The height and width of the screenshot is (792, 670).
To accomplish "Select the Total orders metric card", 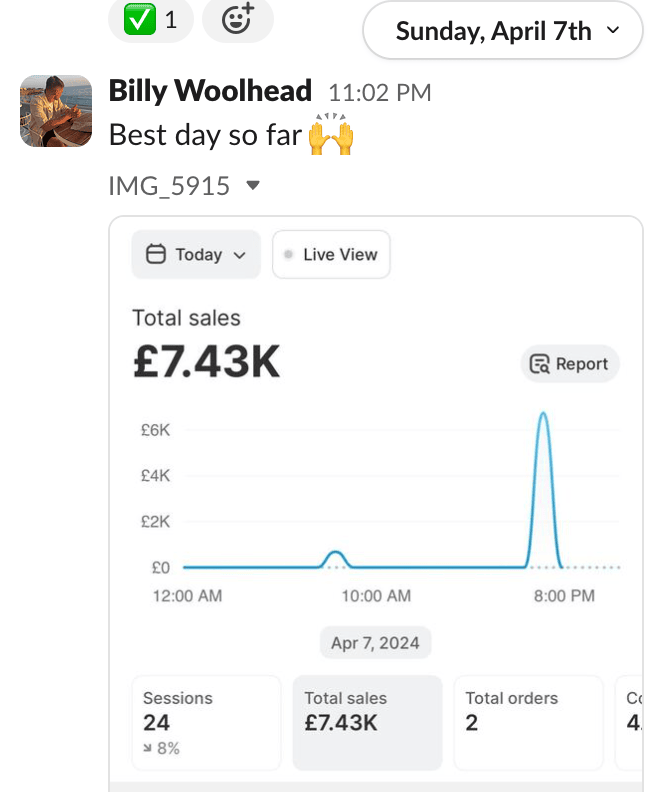I will pyautogui.click(x=528, y=722).
